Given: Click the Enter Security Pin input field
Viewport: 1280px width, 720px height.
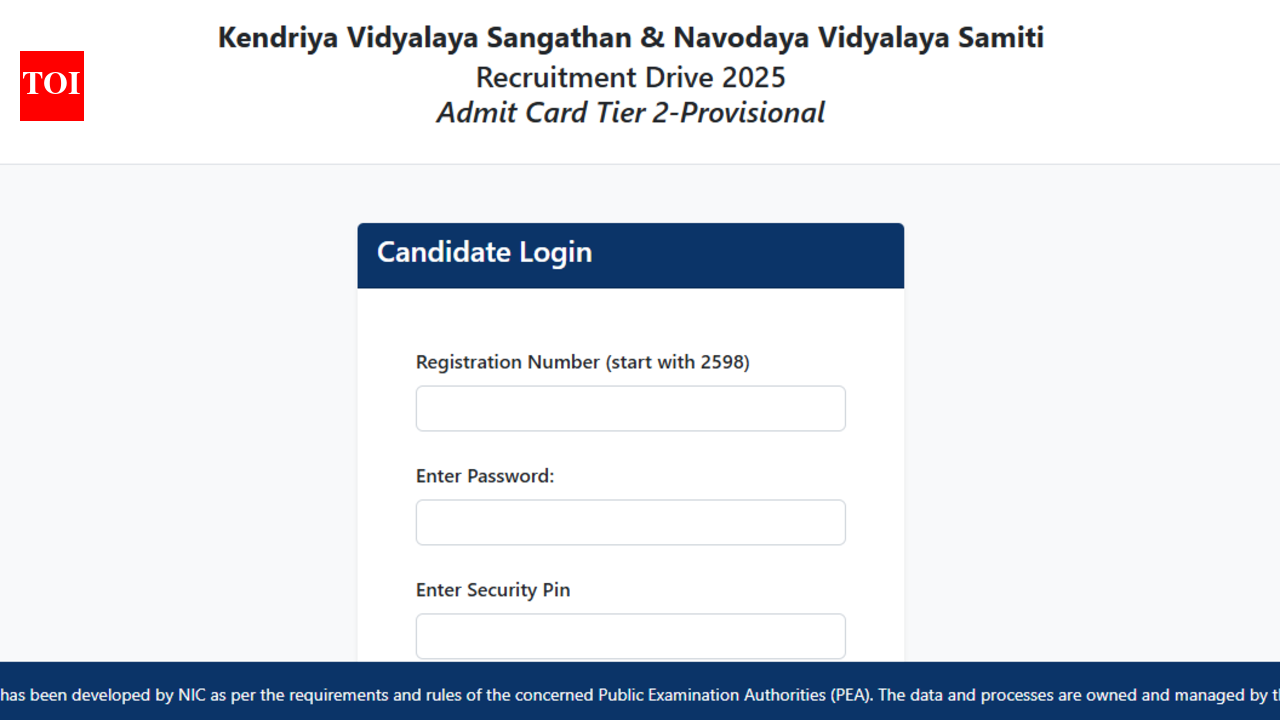Looking at the screenshot, I should [630, 636].
